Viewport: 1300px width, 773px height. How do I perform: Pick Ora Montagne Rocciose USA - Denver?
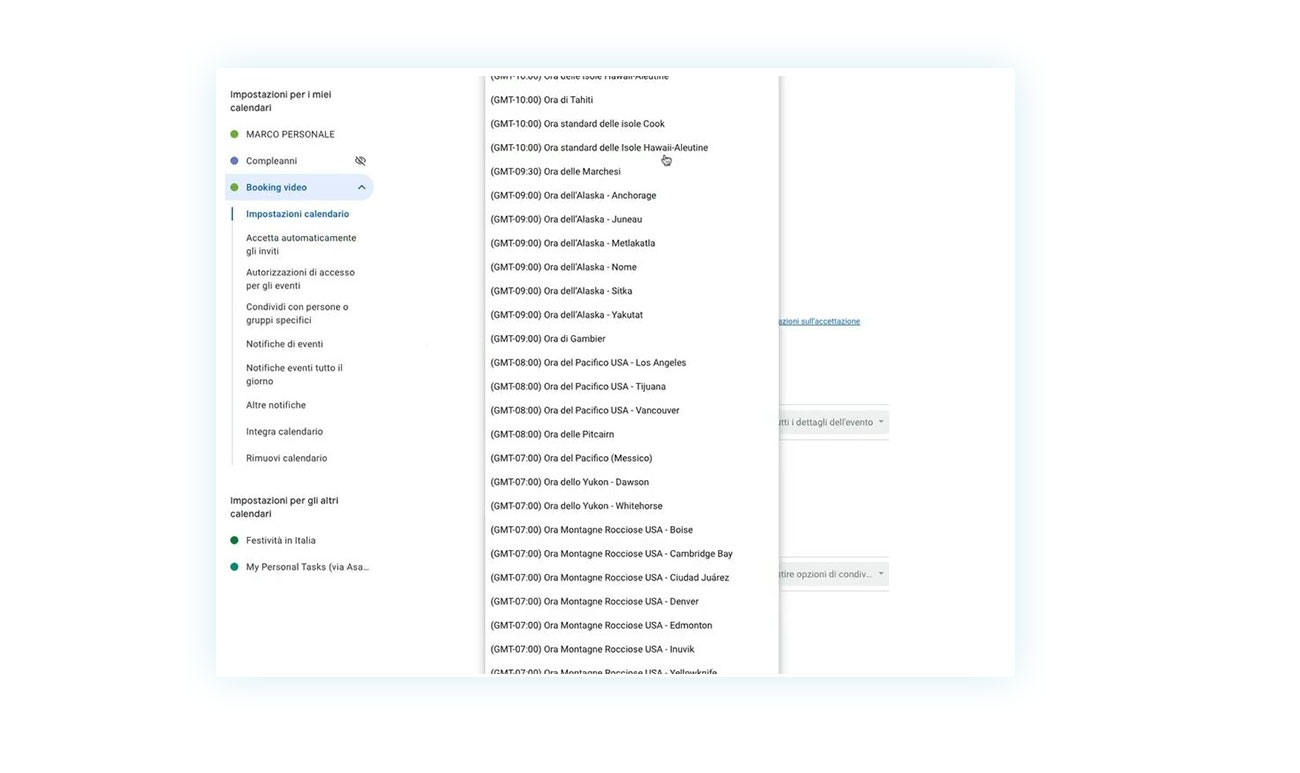tap(631, 602)
